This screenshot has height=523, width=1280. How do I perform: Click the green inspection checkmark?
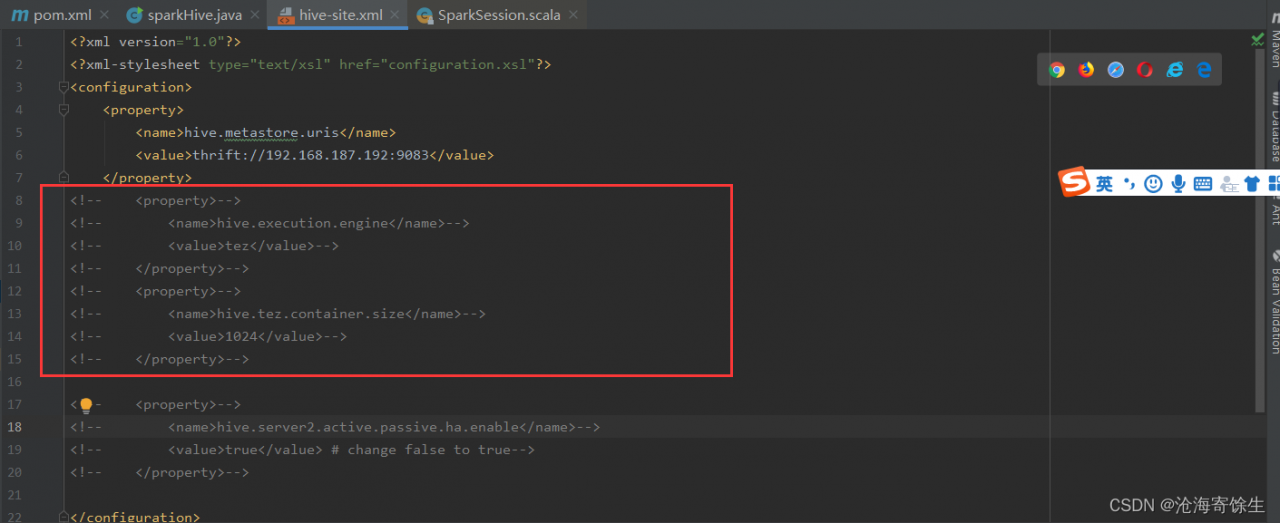pos(1257,40)
